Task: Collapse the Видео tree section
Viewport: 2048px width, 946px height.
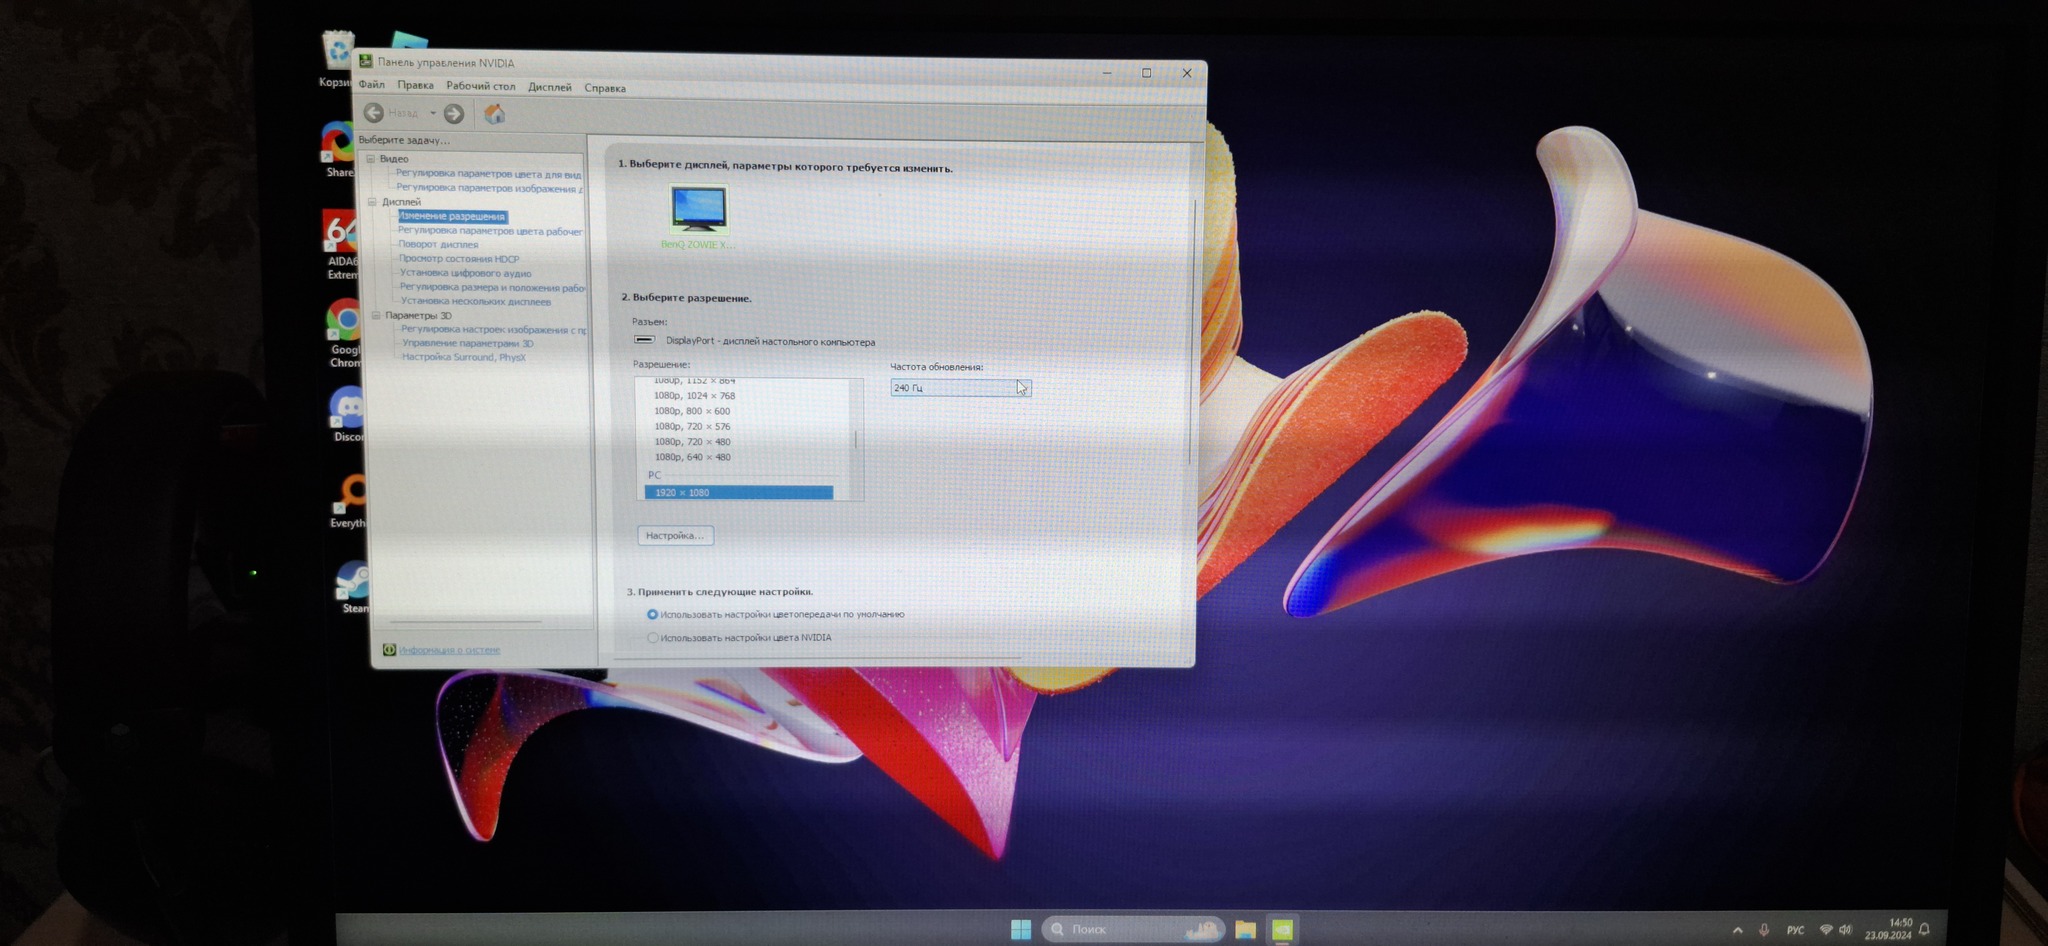Action: pyautogui.click(x=371, y=159)
